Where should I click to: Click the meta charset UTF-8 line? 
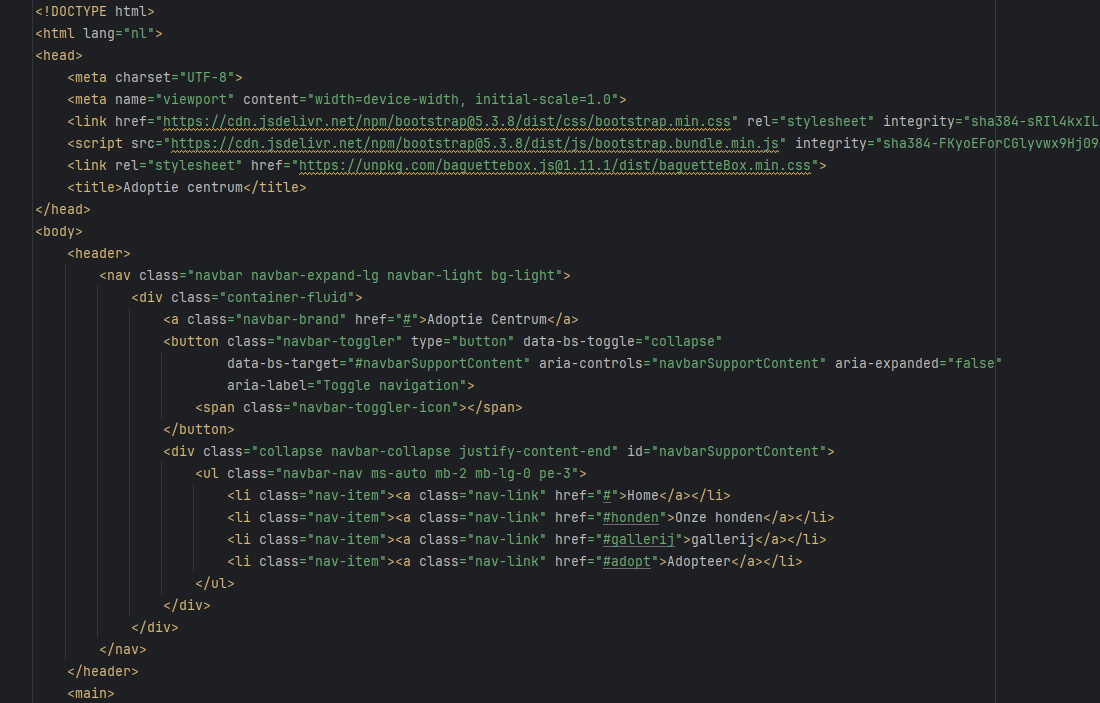(155, 77)
